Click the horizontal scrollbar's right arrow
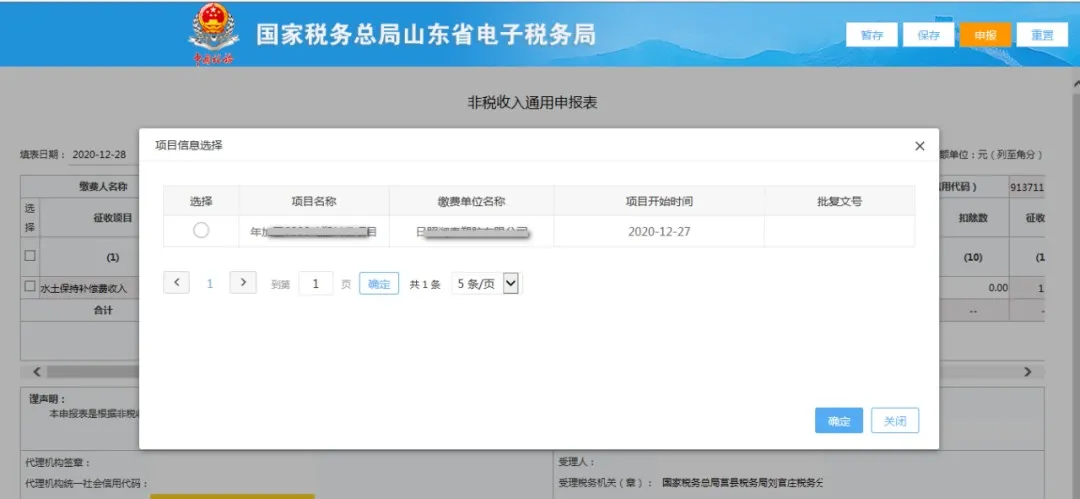This screenshot has width=1080, height=499. pos(1026,372)
